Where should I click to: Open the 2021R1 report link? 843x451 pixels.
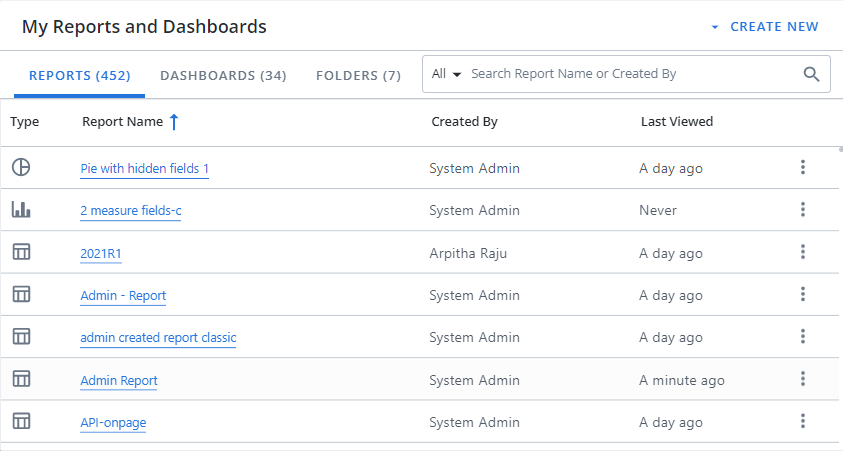[100, 254]
